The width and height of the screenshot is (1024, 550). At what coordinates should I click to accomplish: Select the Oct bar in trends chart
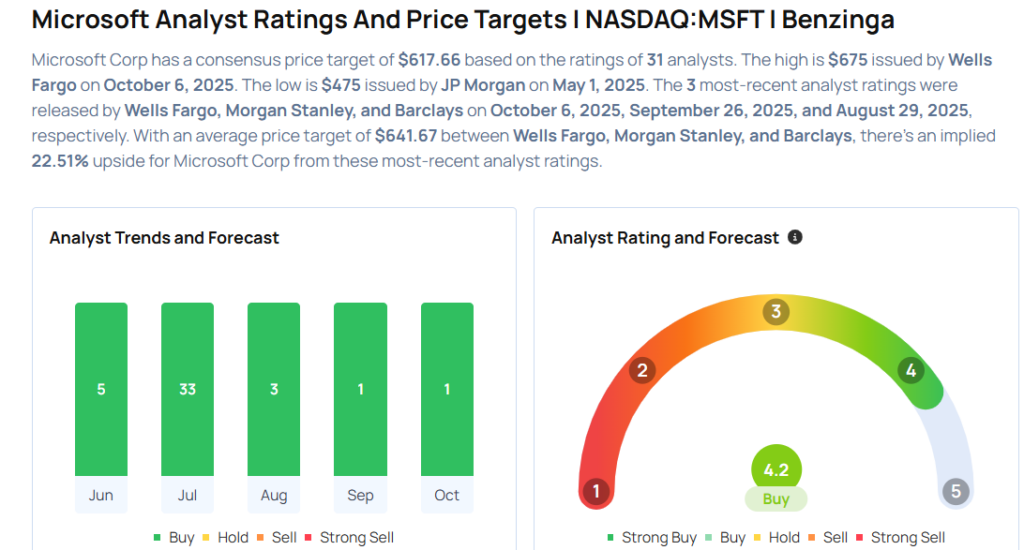(x=447, y=389)
